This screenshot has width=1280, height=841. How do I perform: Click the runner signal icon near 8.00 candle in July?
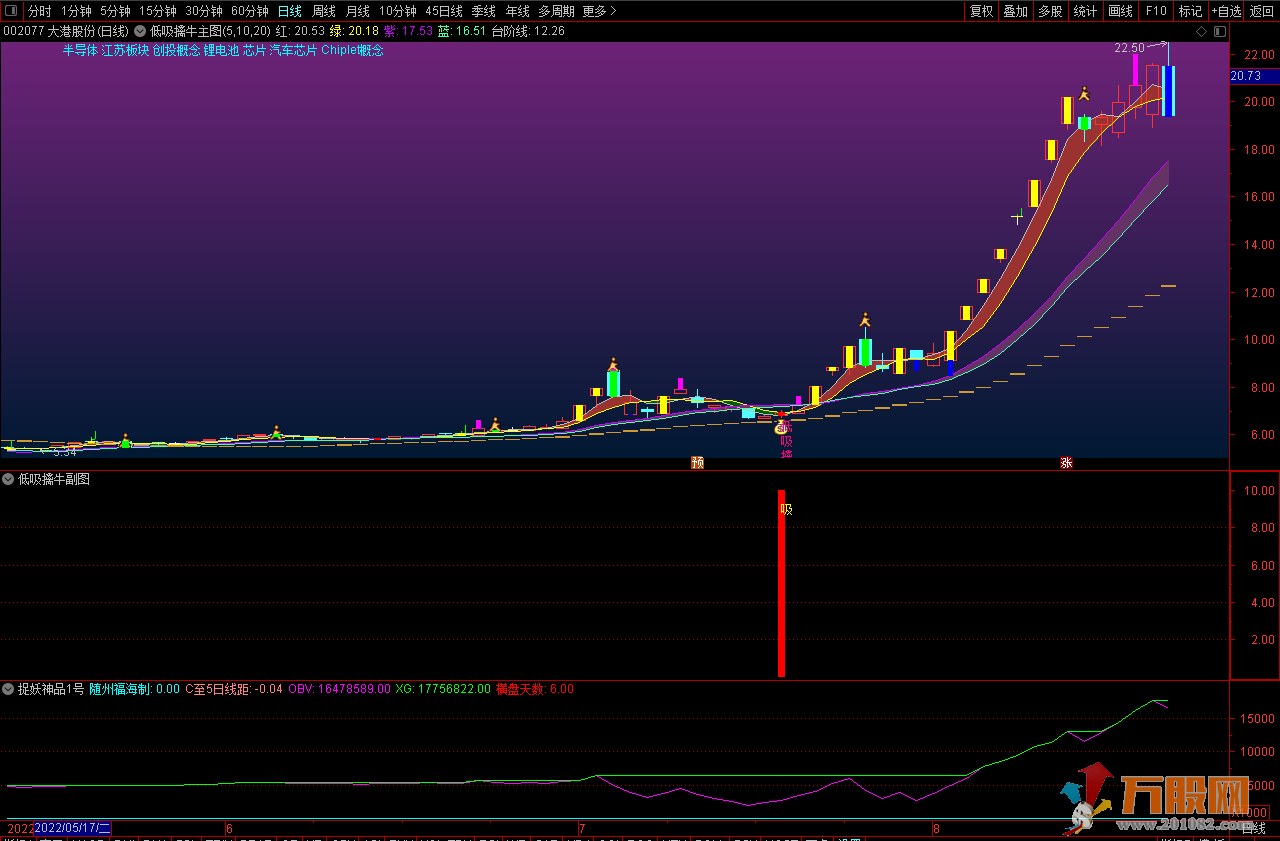tap(612, 365)
